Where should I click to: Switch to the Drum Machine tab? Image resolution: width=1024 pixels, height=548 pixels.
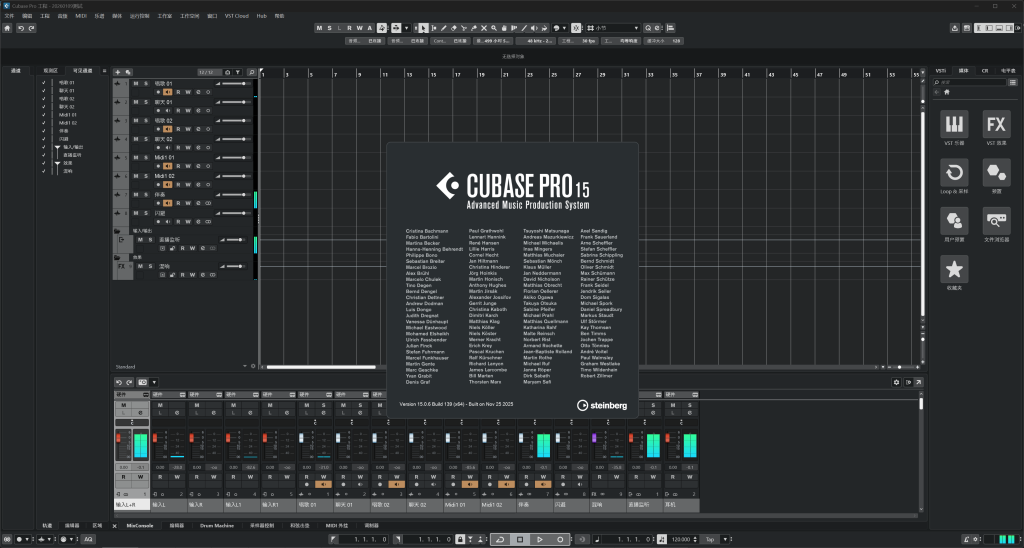click(x=217, y=525)
